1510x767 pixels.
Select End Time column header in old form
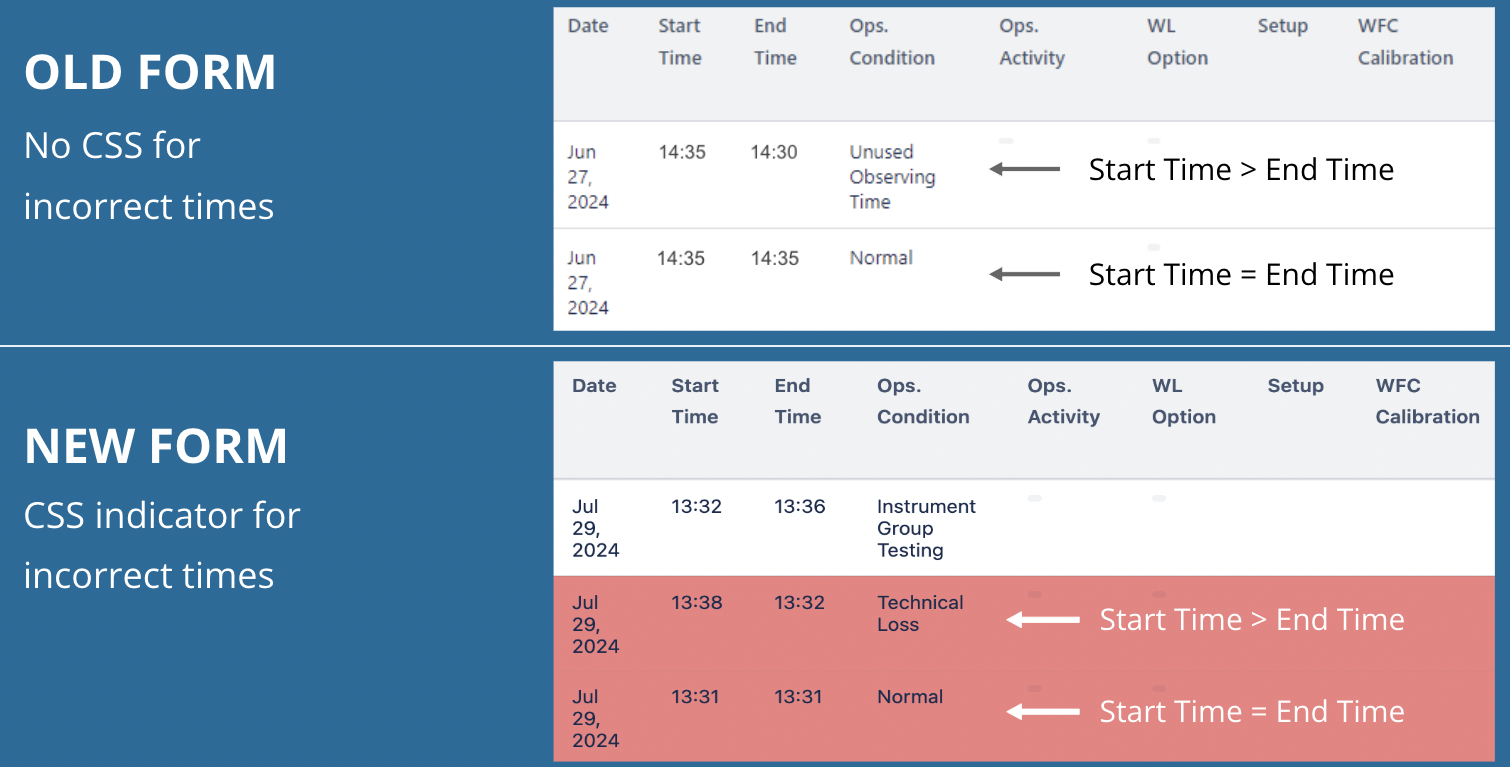[x=775, y=42]
